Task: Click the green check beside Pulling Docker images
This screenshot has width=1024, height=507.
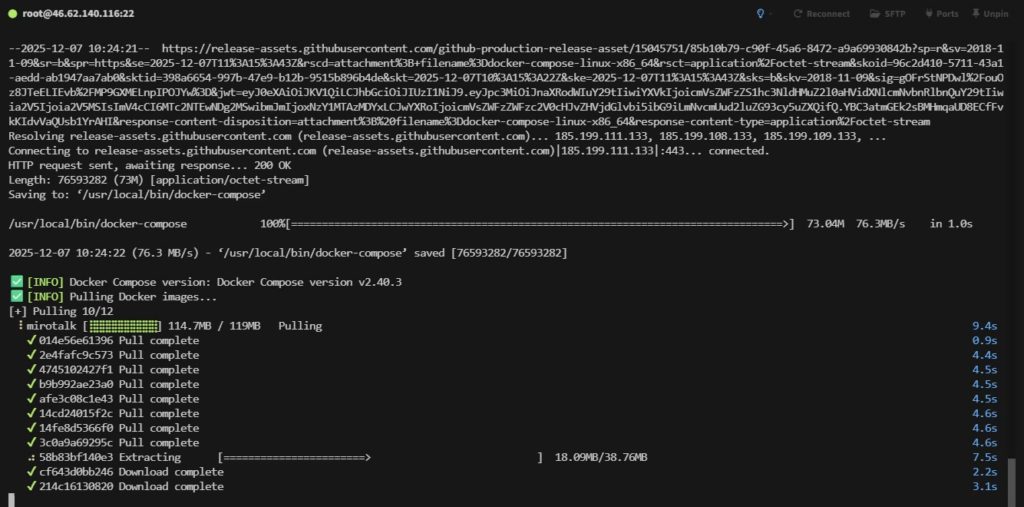Action: click(x=14, y=297)
